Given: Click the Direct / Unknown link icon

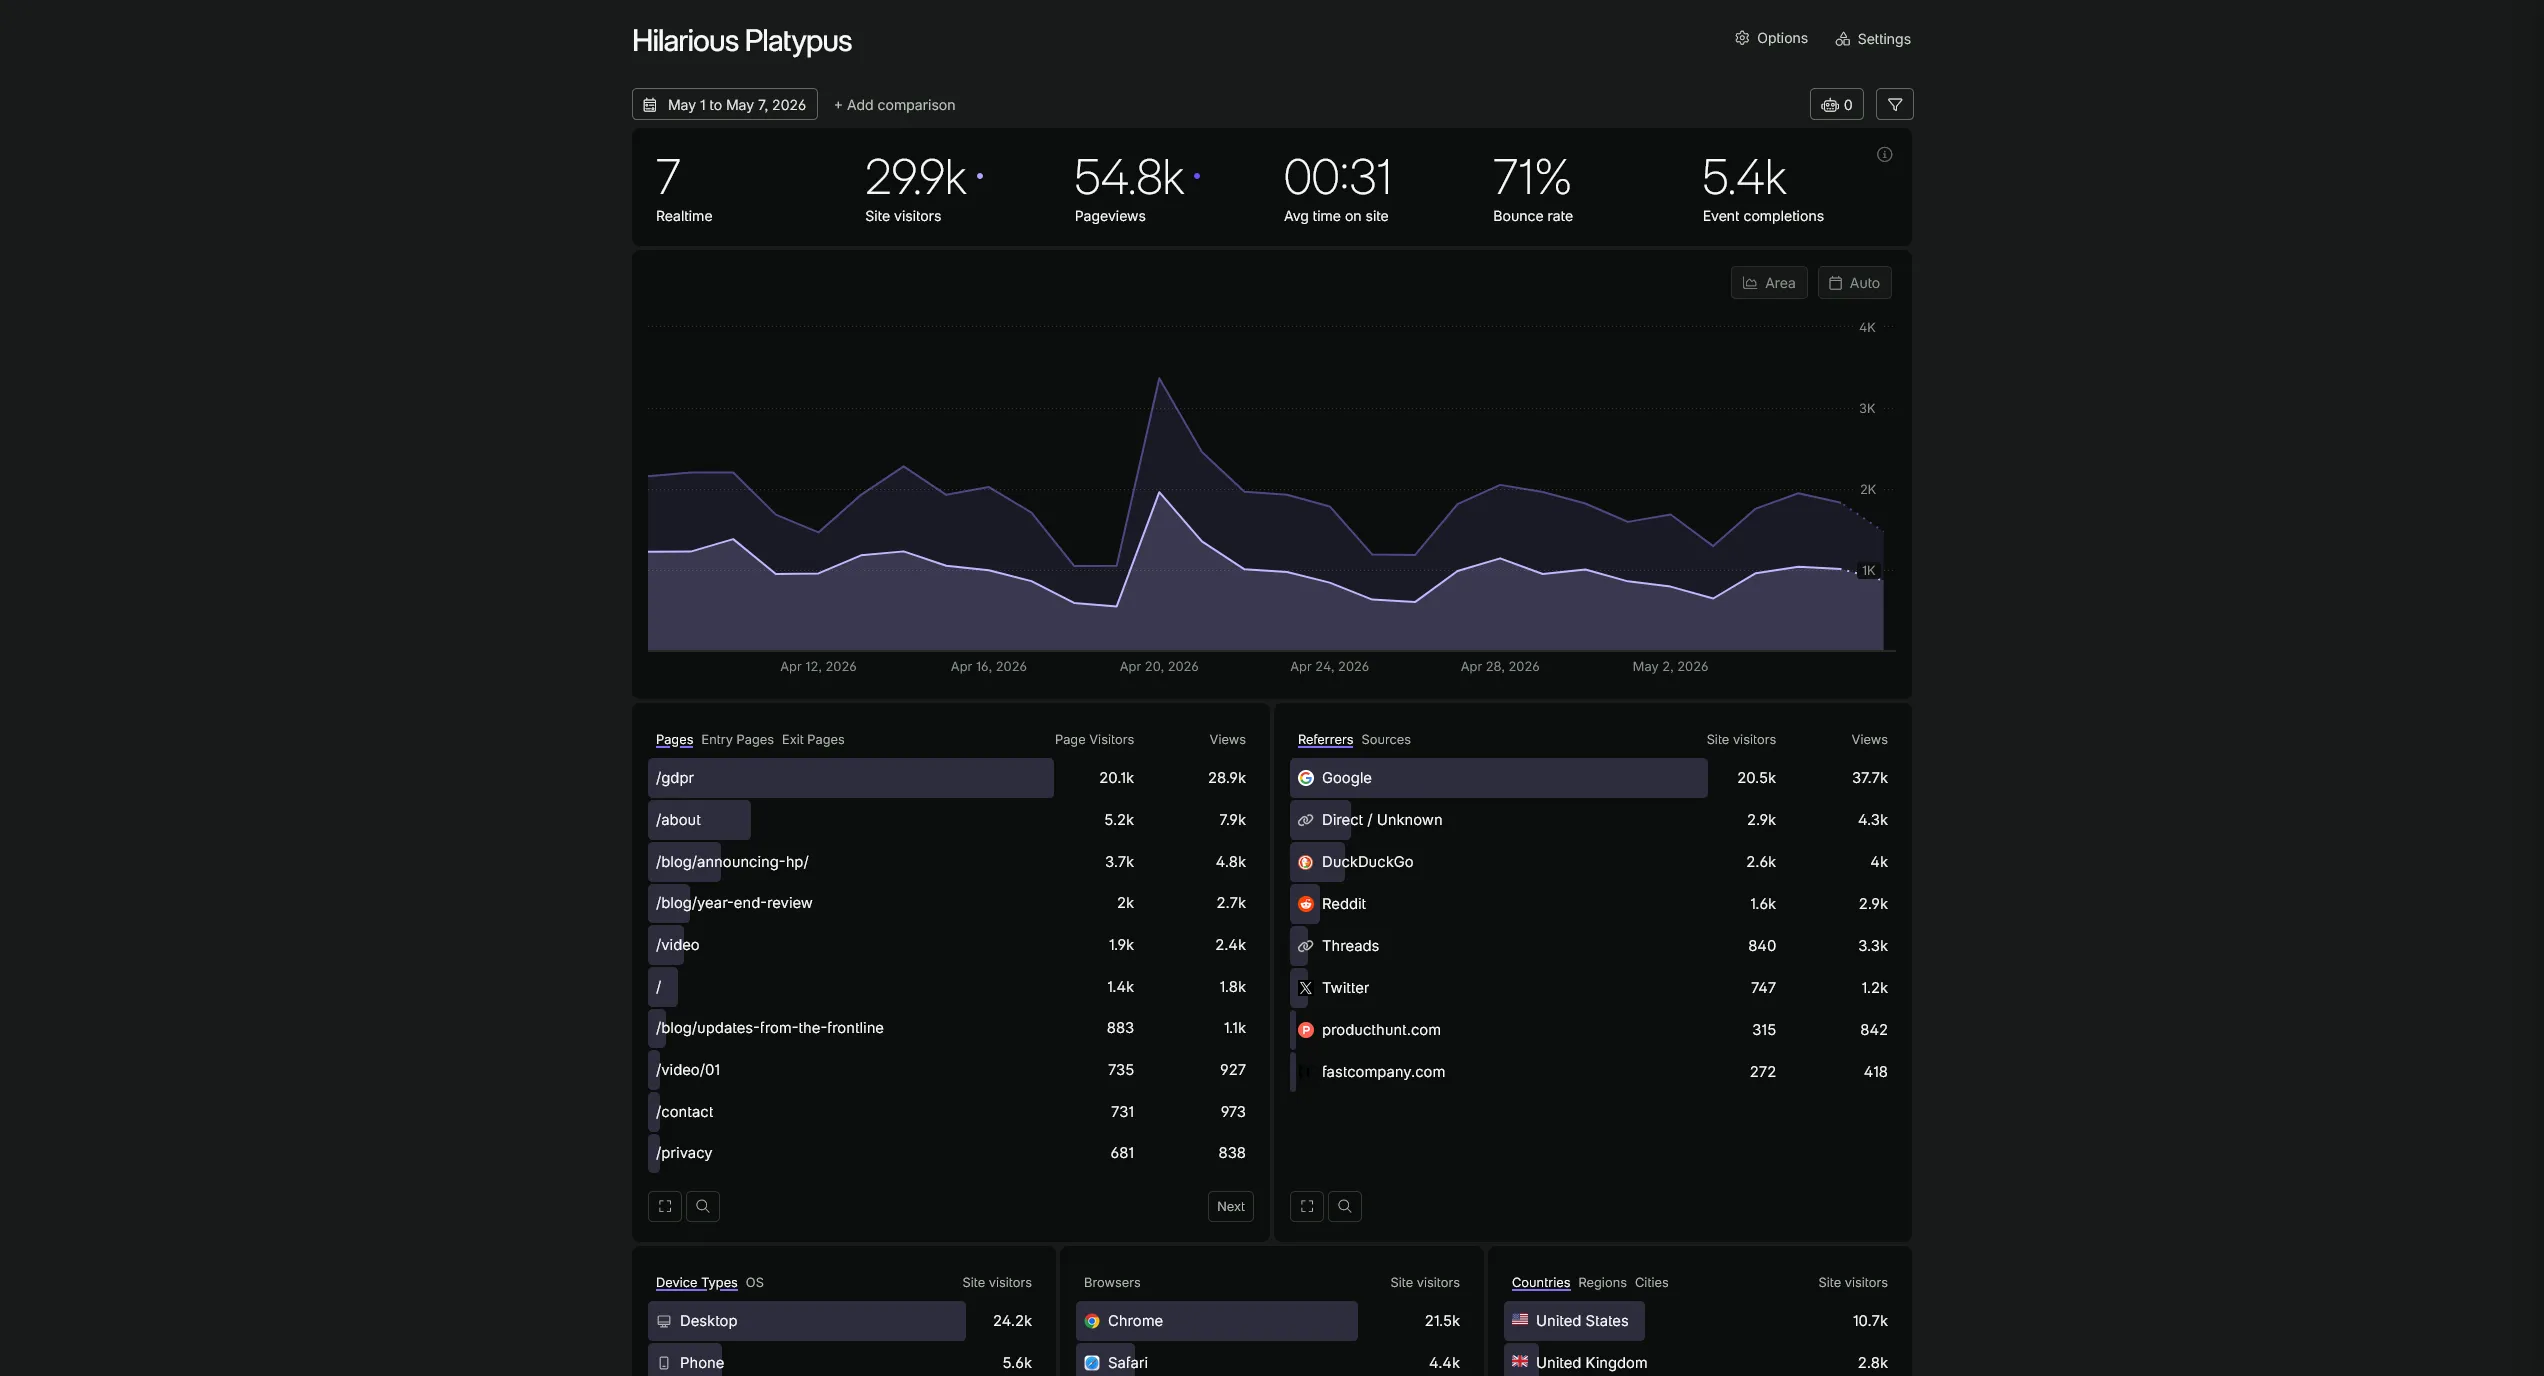Looking at the screenshot, I should point(1305,820).
